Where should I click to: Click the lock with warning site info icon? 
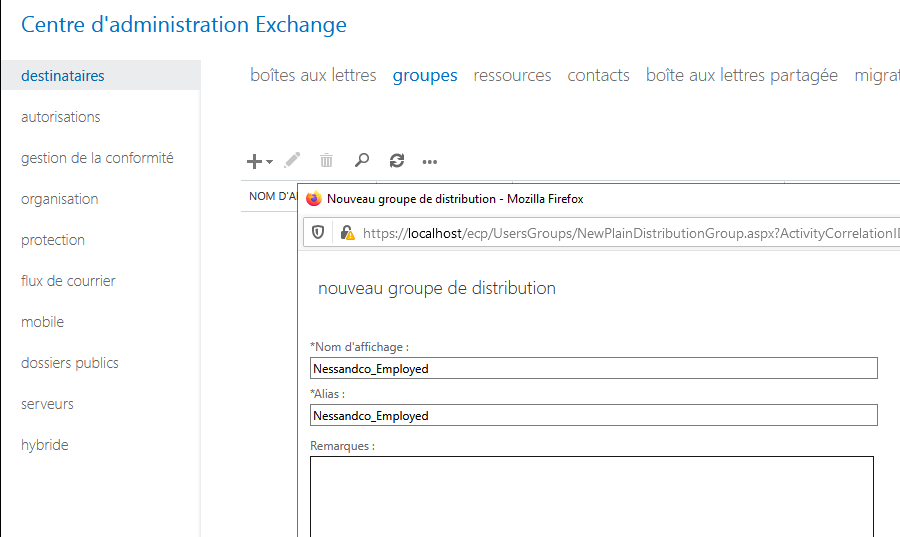click(347, 232)
